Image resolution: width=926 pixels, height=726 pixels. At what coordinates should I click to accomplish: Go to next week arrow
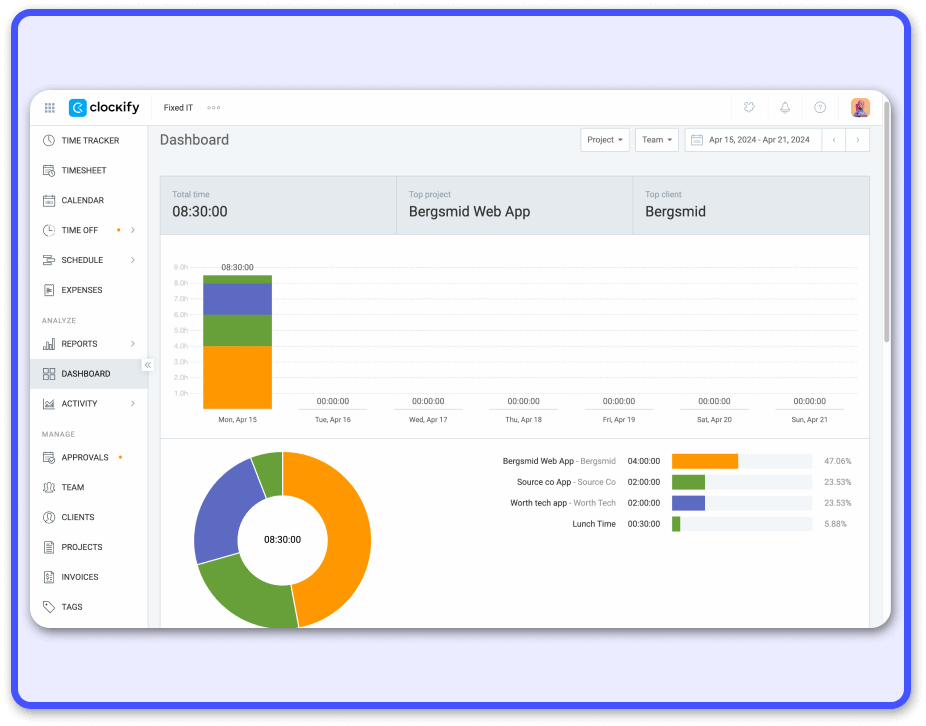point(857,140)
